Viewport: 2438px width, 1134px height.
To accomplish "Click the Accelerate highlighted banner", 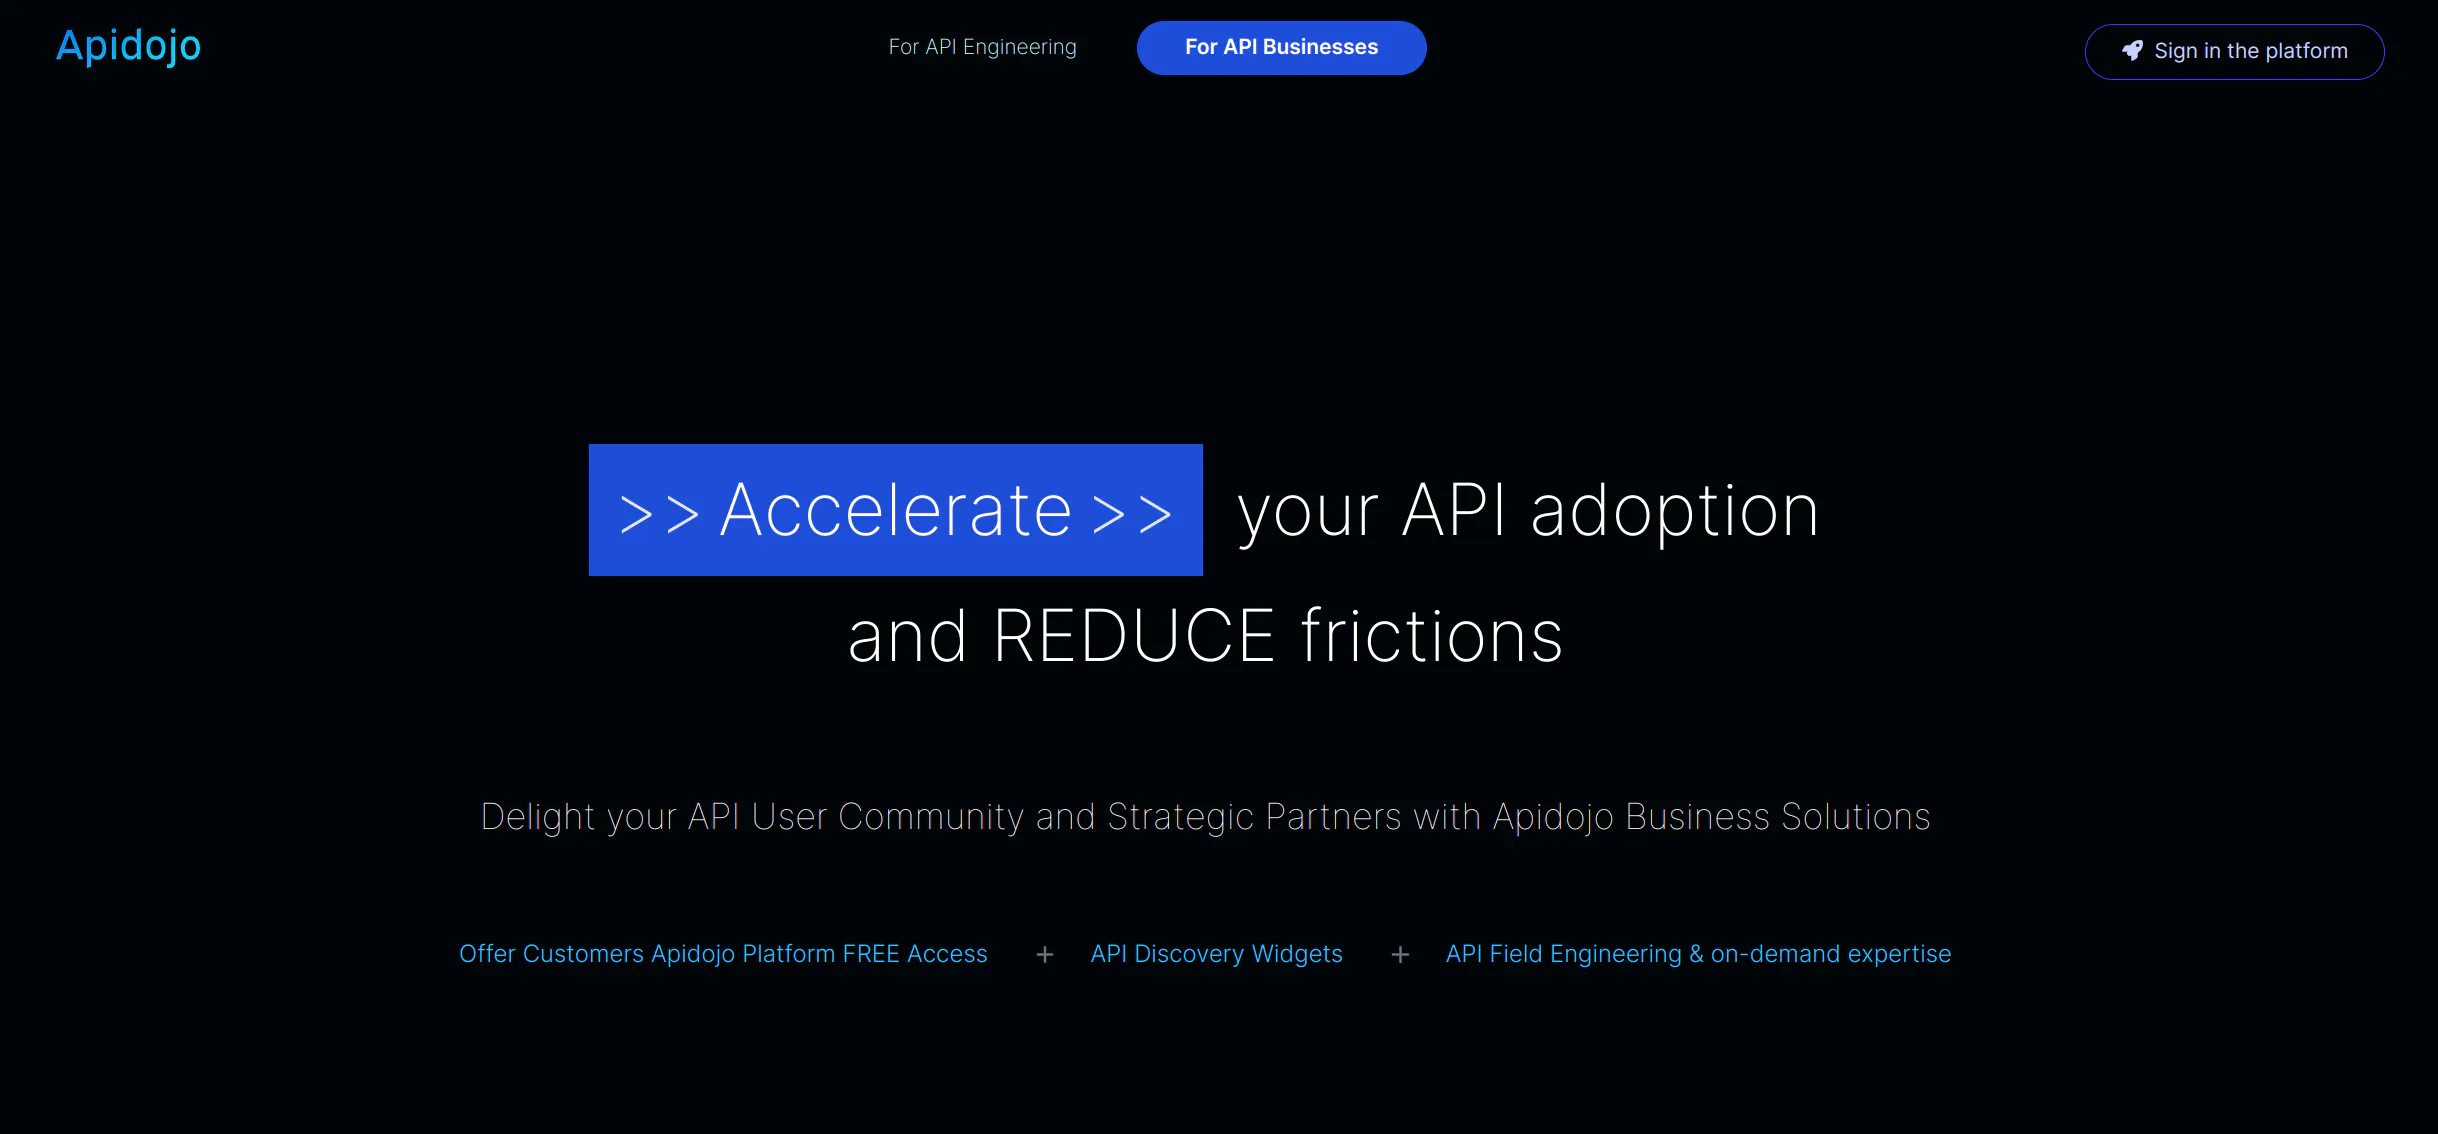I will (x=895, y=510).
